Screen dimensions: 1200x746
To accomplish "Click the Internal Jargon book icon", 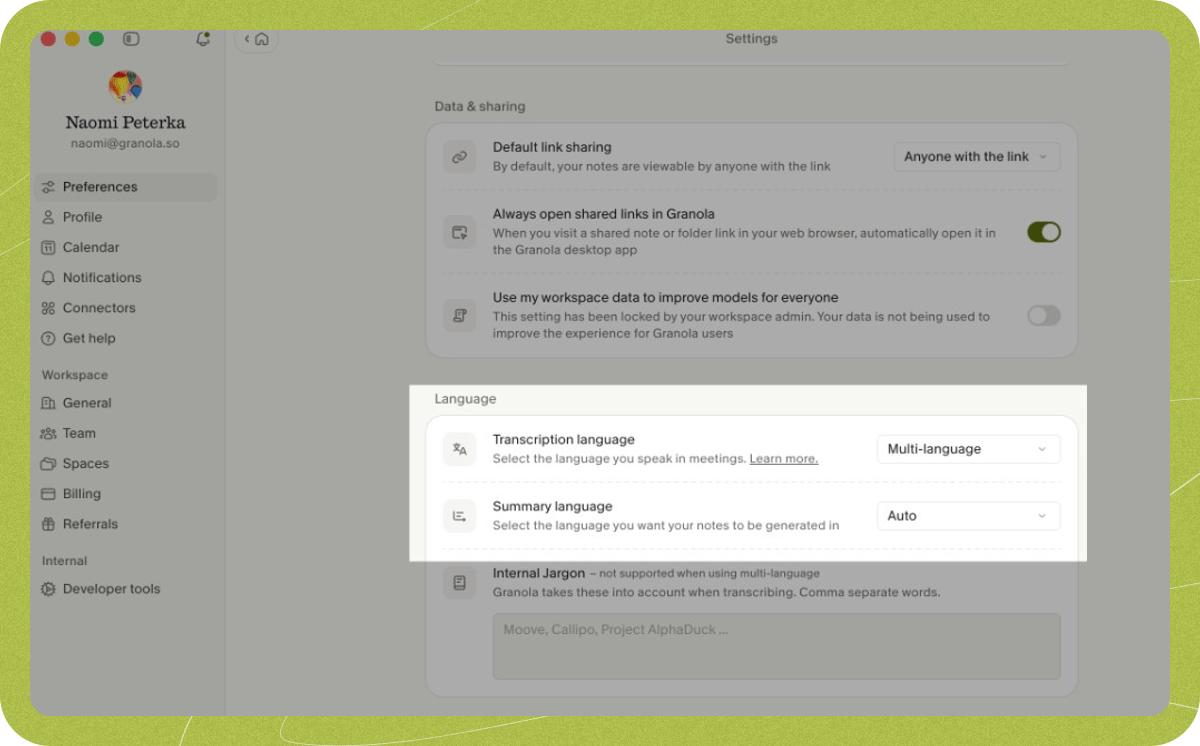I will pos(460,582).
